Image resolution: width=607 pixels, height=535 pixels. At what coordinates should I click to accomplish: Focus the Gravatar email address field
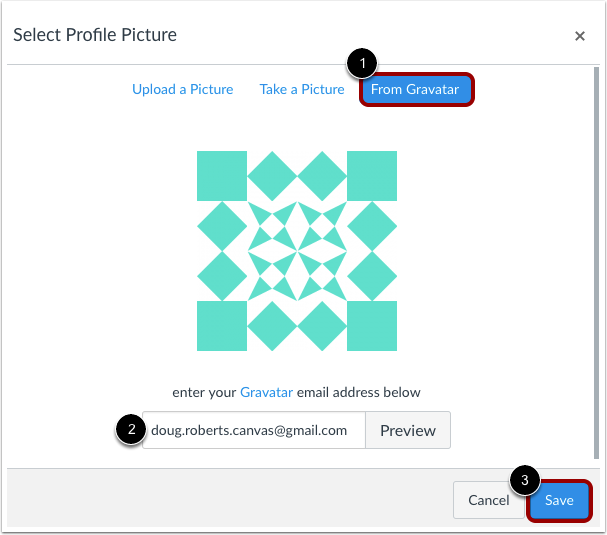[x=254, y=430]
